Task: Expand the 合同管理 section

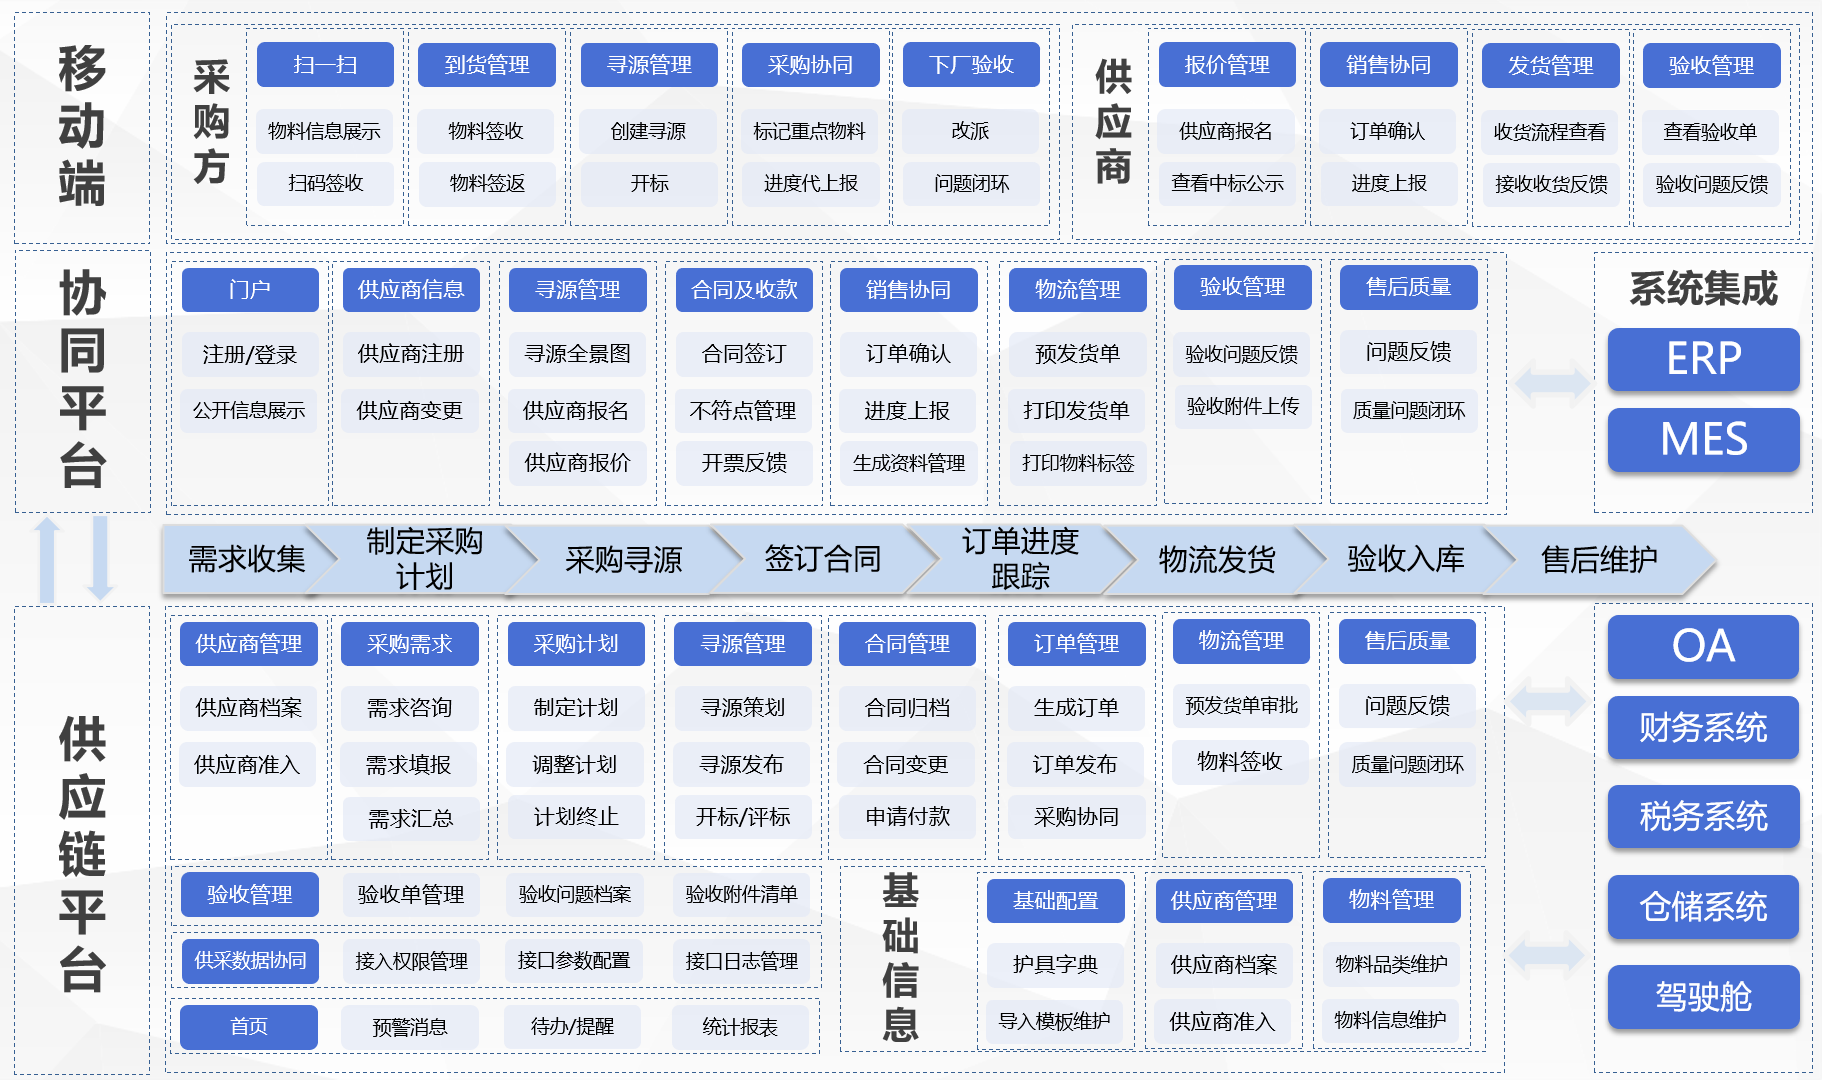Action: [906, 644]
